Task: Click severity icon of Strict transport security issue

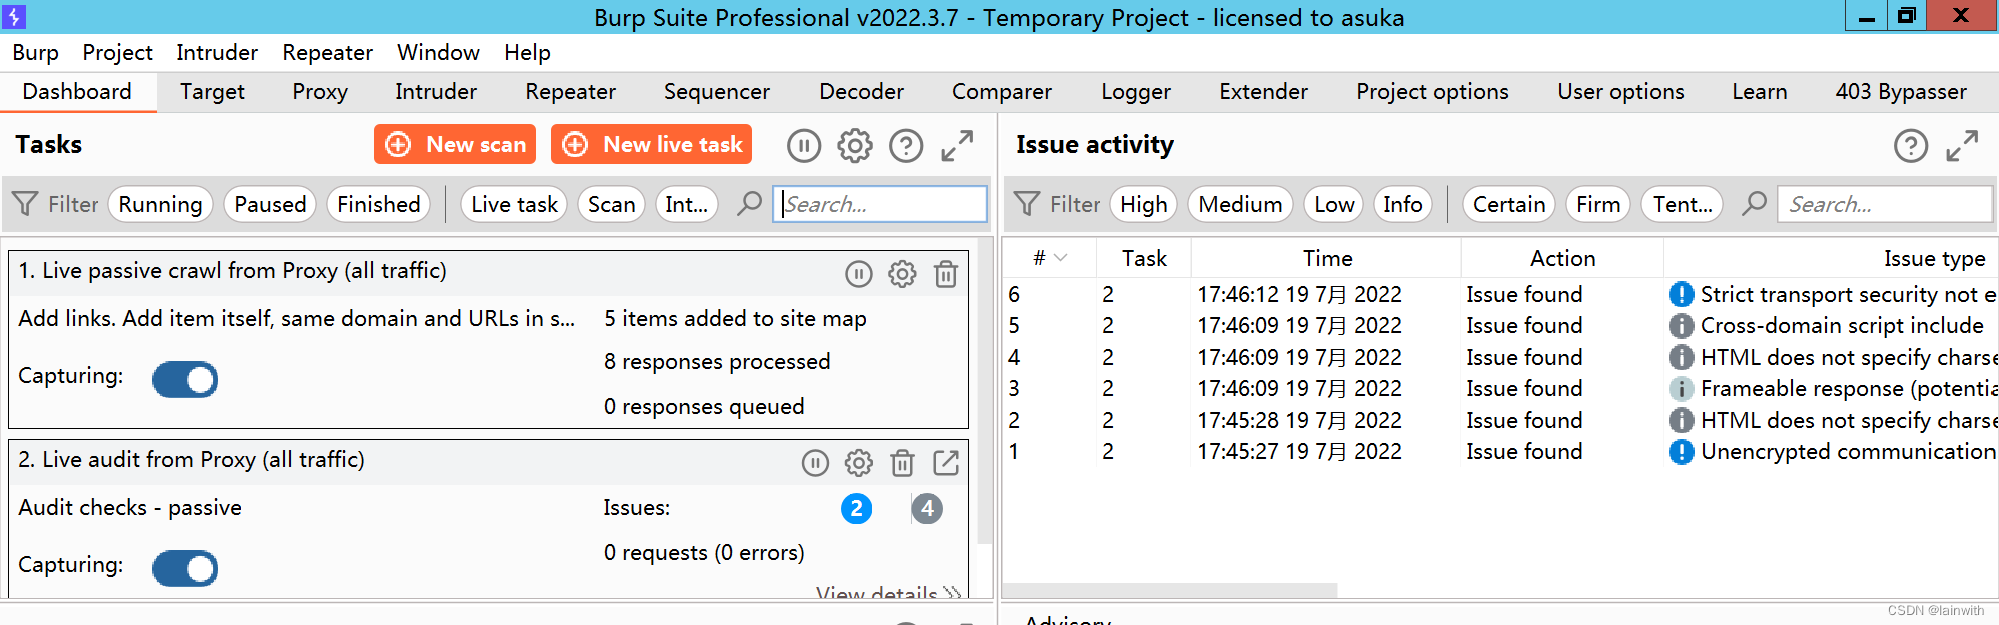Action: click(x=1682, y=294)
